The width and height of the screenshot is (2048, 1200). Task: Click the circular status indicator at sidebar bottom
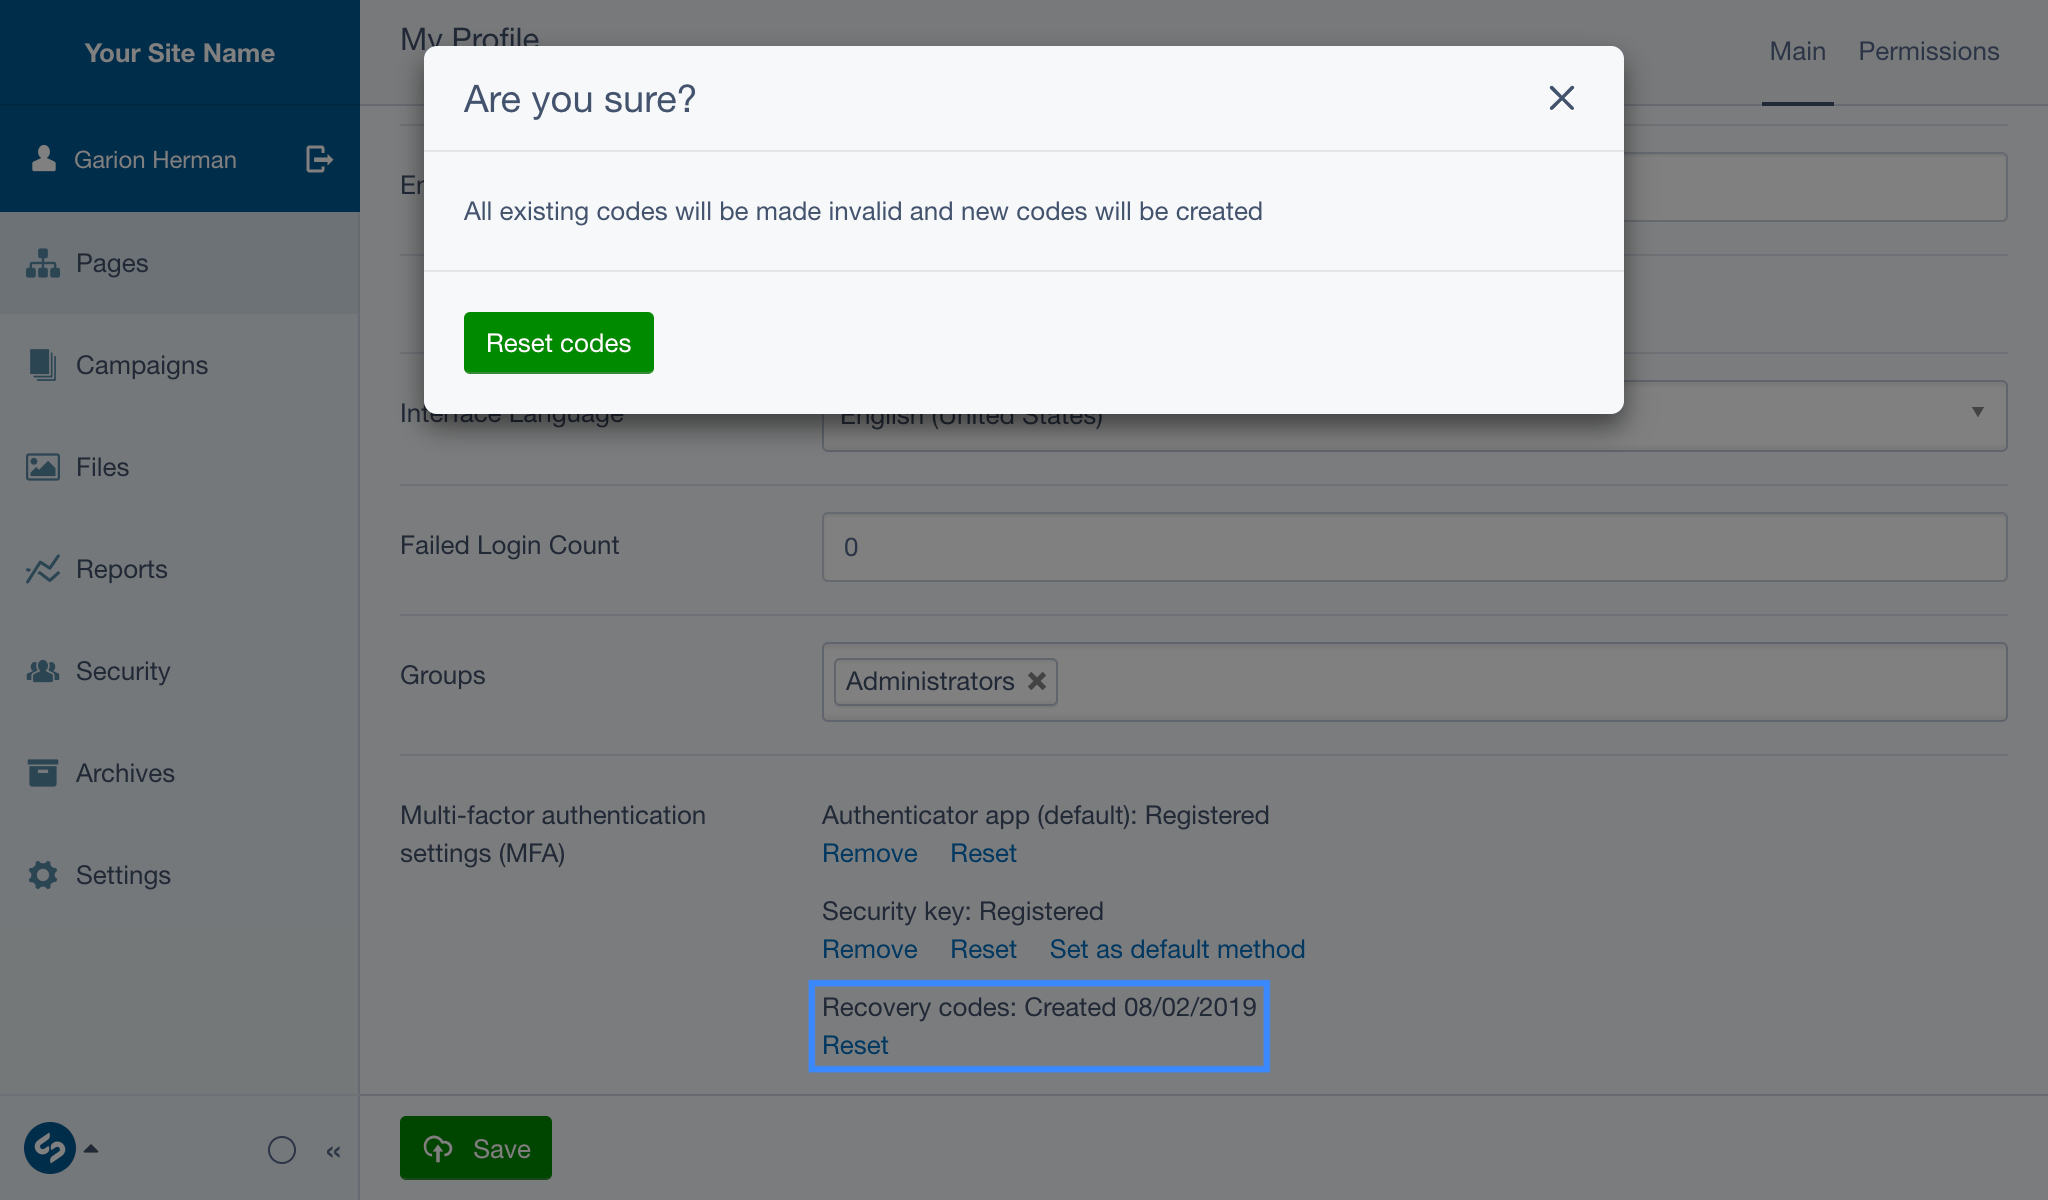click(x=282, y=1151)
